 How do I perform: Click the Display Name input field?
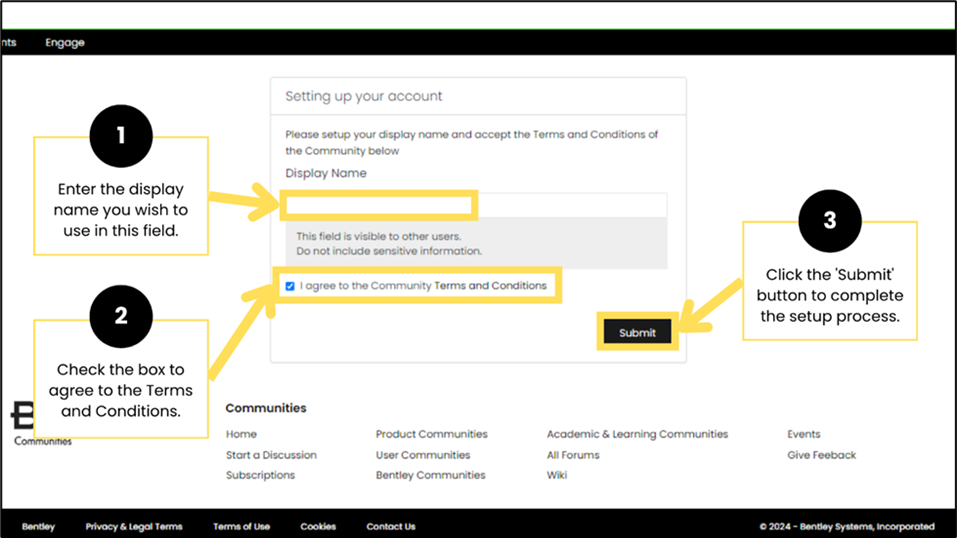coord(475,206)
